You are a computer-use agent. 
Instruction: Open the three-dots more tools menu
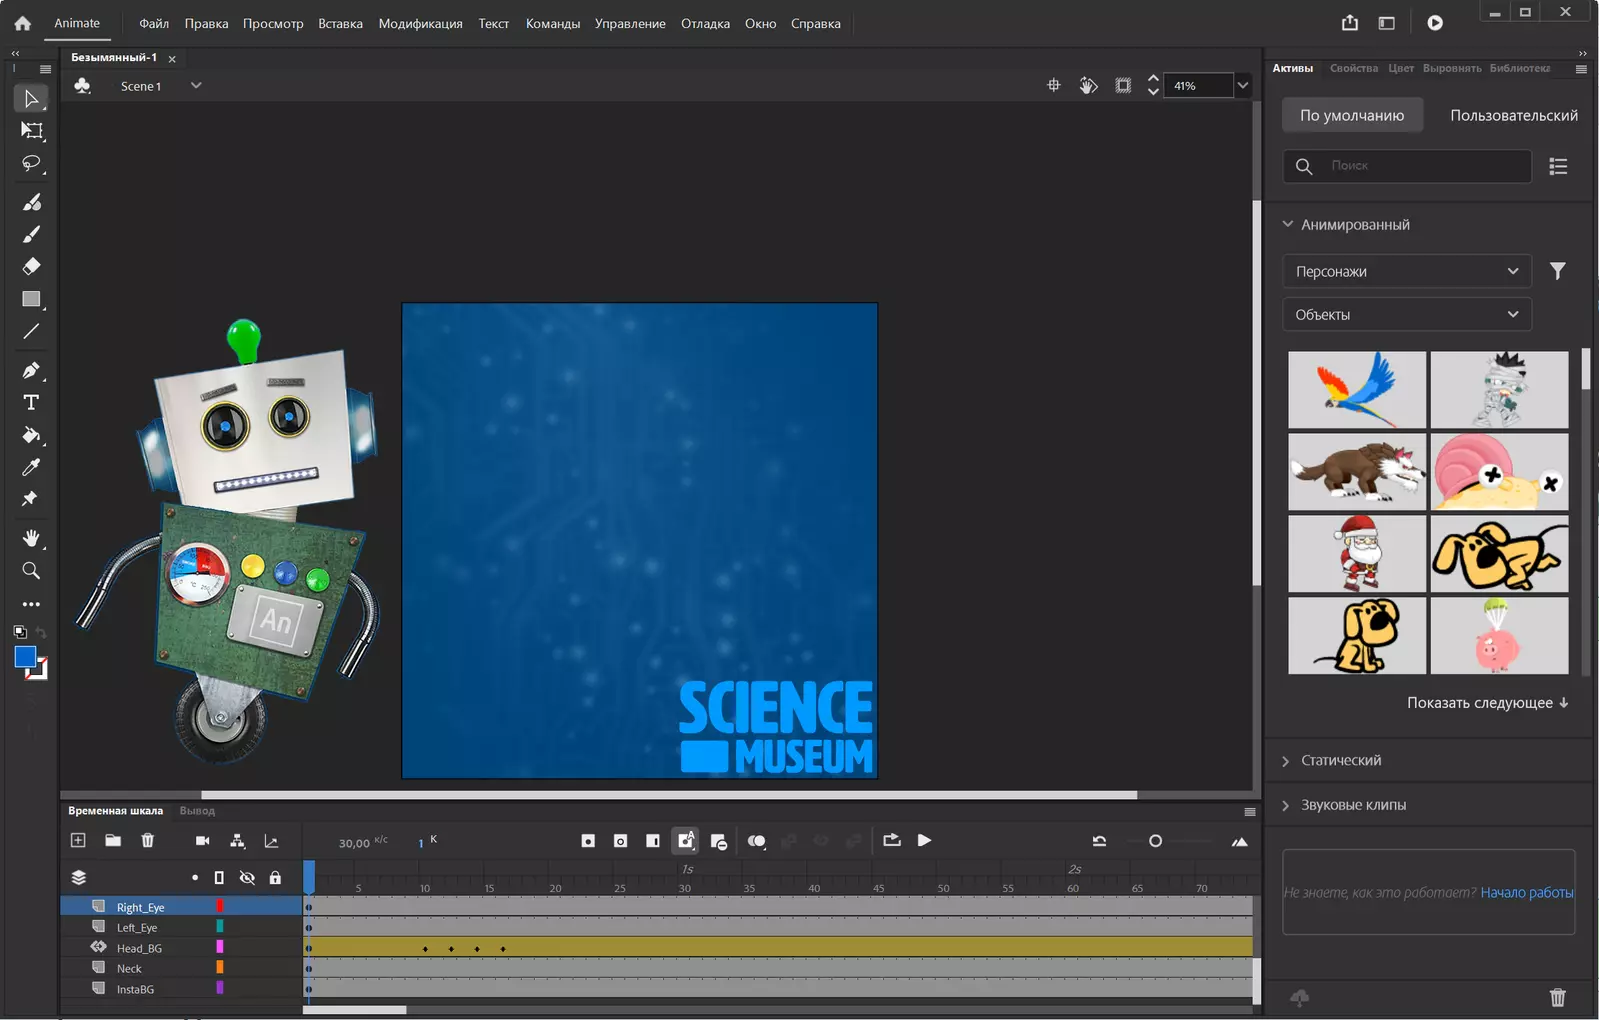(x=31, y=604)
